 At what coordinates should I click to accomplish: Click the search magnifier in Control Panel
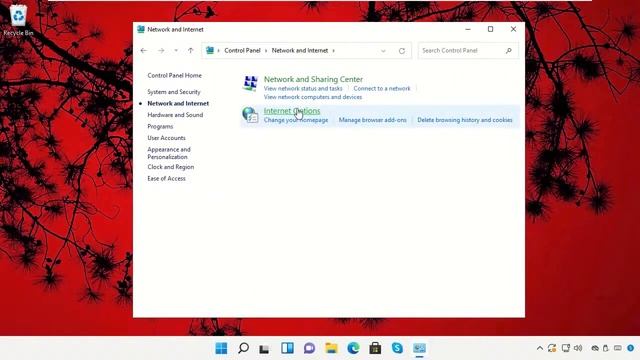509,51
